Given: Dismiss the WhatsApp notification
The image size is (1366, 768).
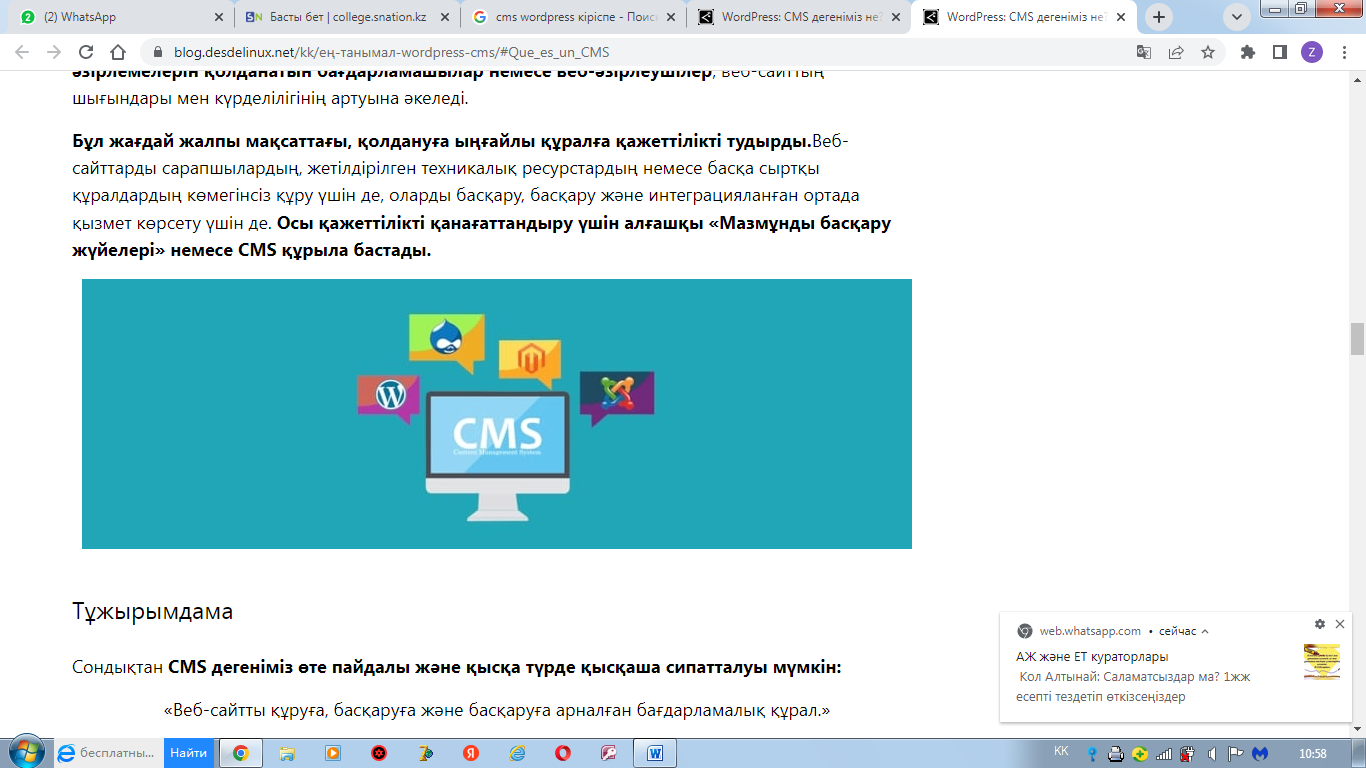Looking at the screenshot, I should coord(1340,624).
